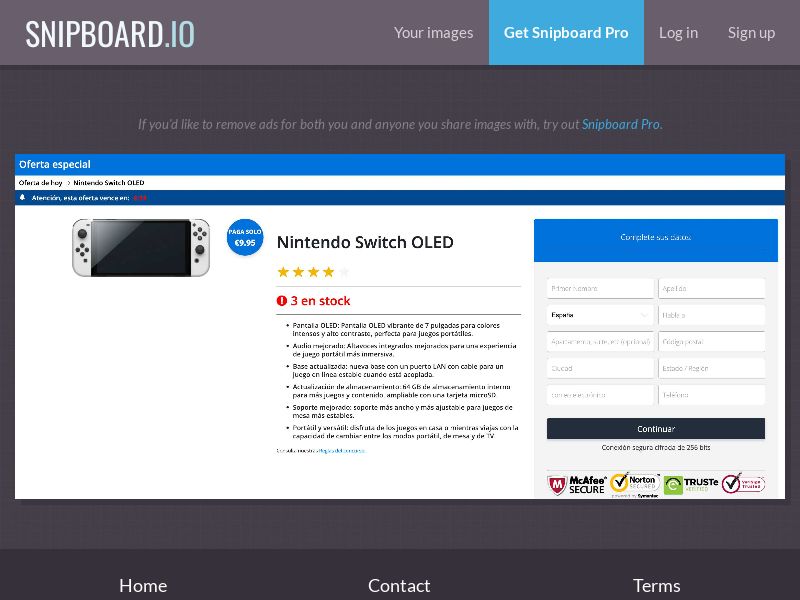Screen dimensions: 800x600
Task: Open the 'Your images' page
Action: click(x=433, y=33)
